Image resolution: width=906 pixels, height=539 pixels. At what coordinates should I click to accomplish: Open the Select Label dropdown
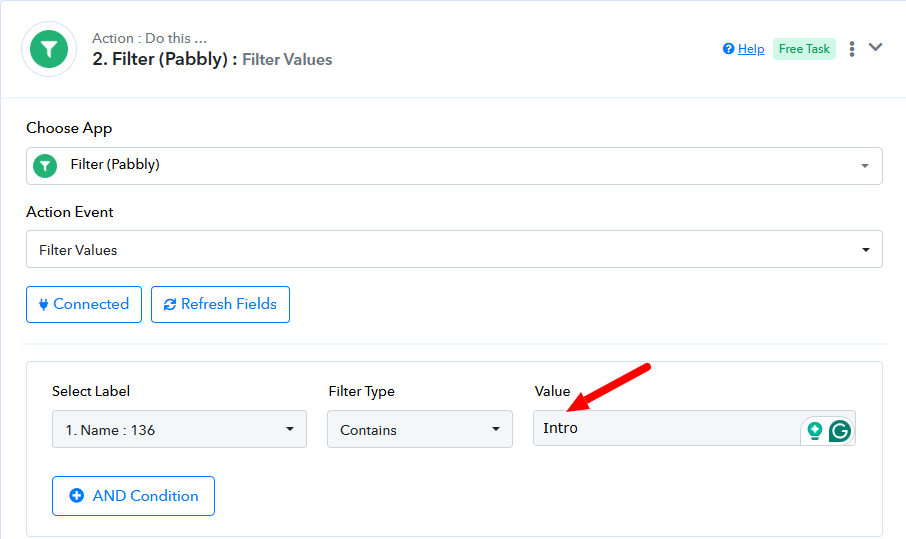click(x=179, y=429)
